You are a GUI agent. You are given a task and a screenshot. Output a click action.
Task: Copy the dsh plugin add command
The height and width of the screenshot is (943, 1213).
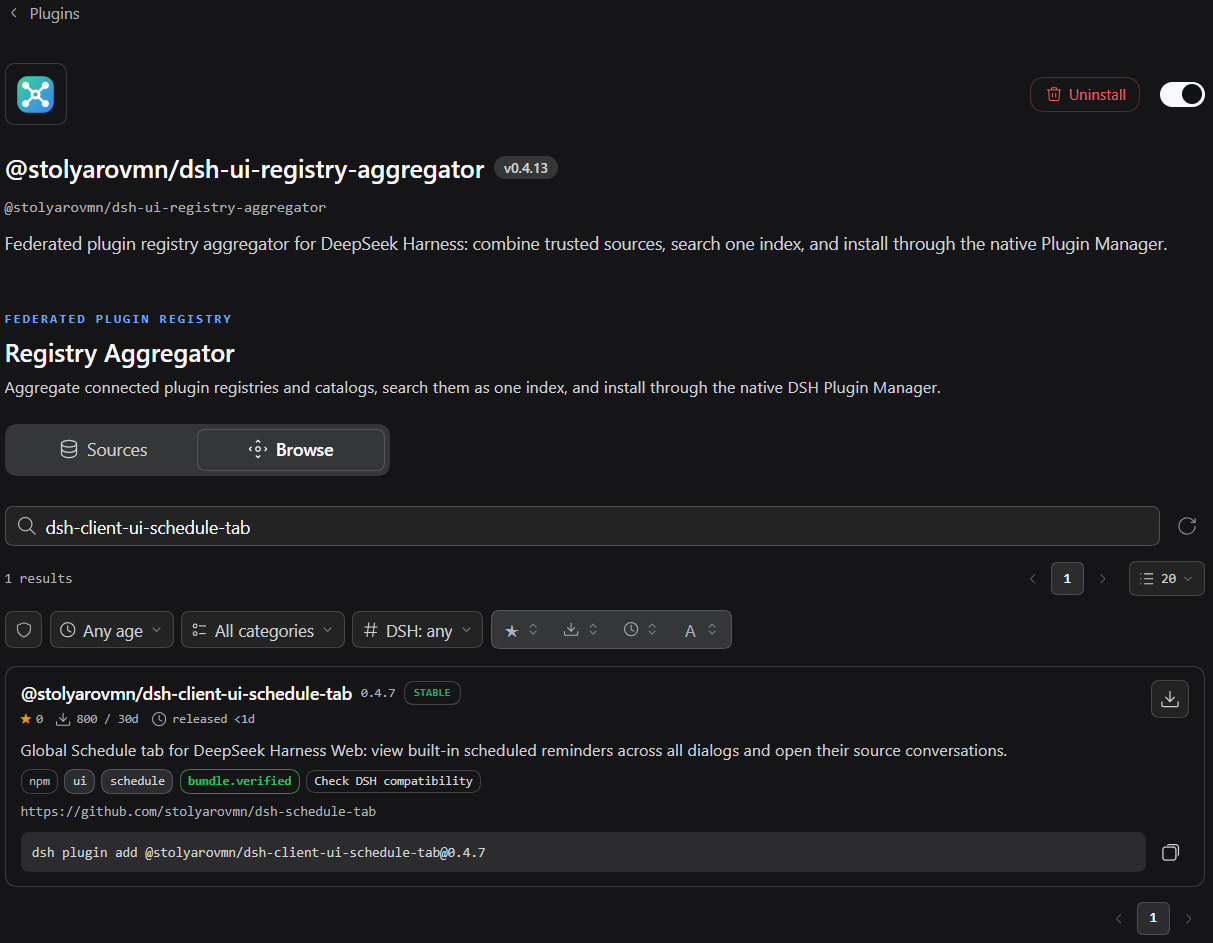pyautogui.click(x=1170, y=852)
